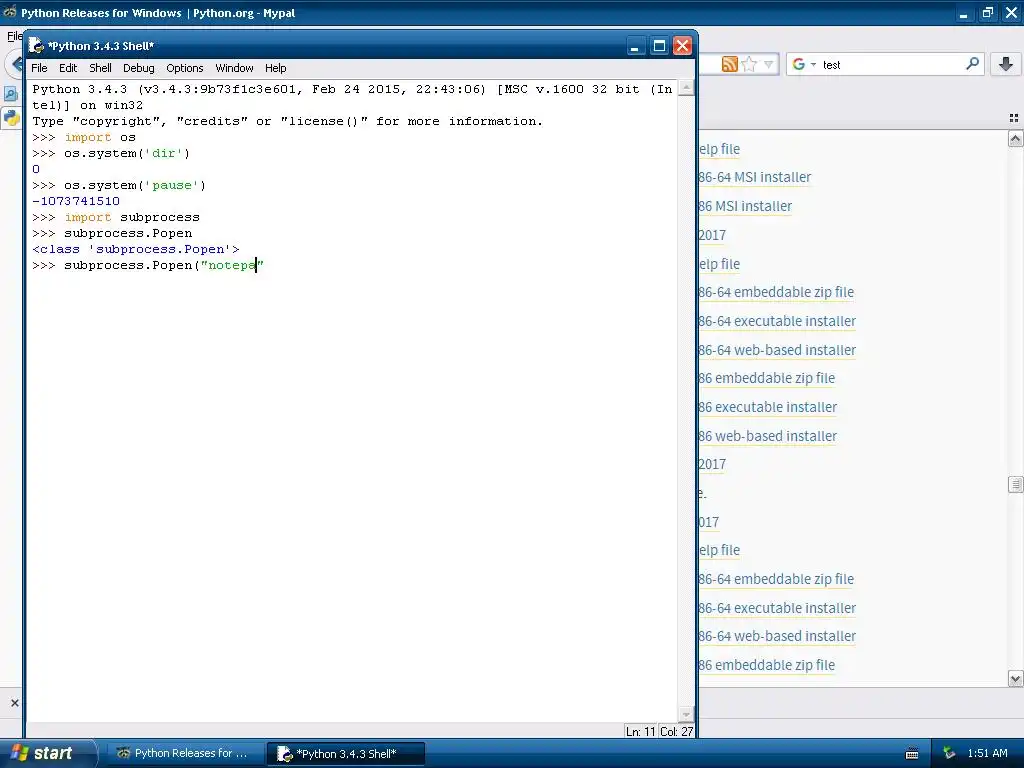Open the 86-64 MSI installer link
The width and height of the screenshot is (1024, 768).
pos(754,178)
